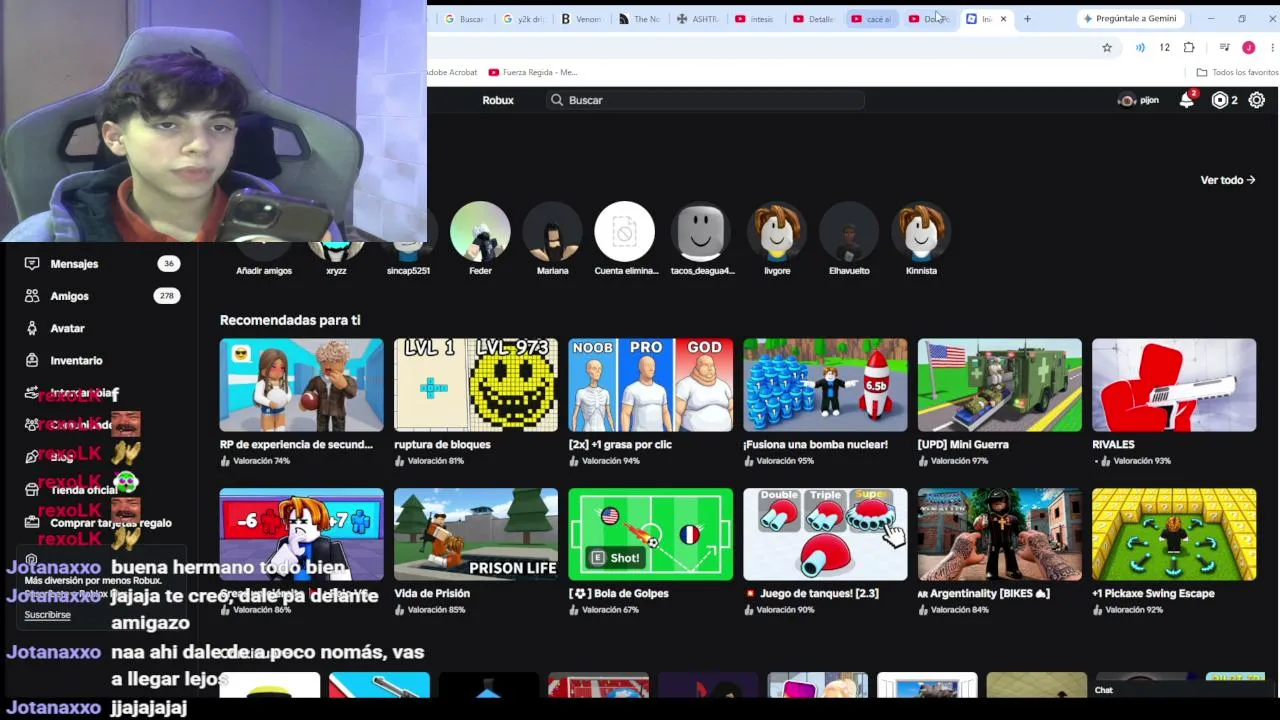Click the Amigos count badge 278
The image size is (1280, 720).
[x=167, y=296]
